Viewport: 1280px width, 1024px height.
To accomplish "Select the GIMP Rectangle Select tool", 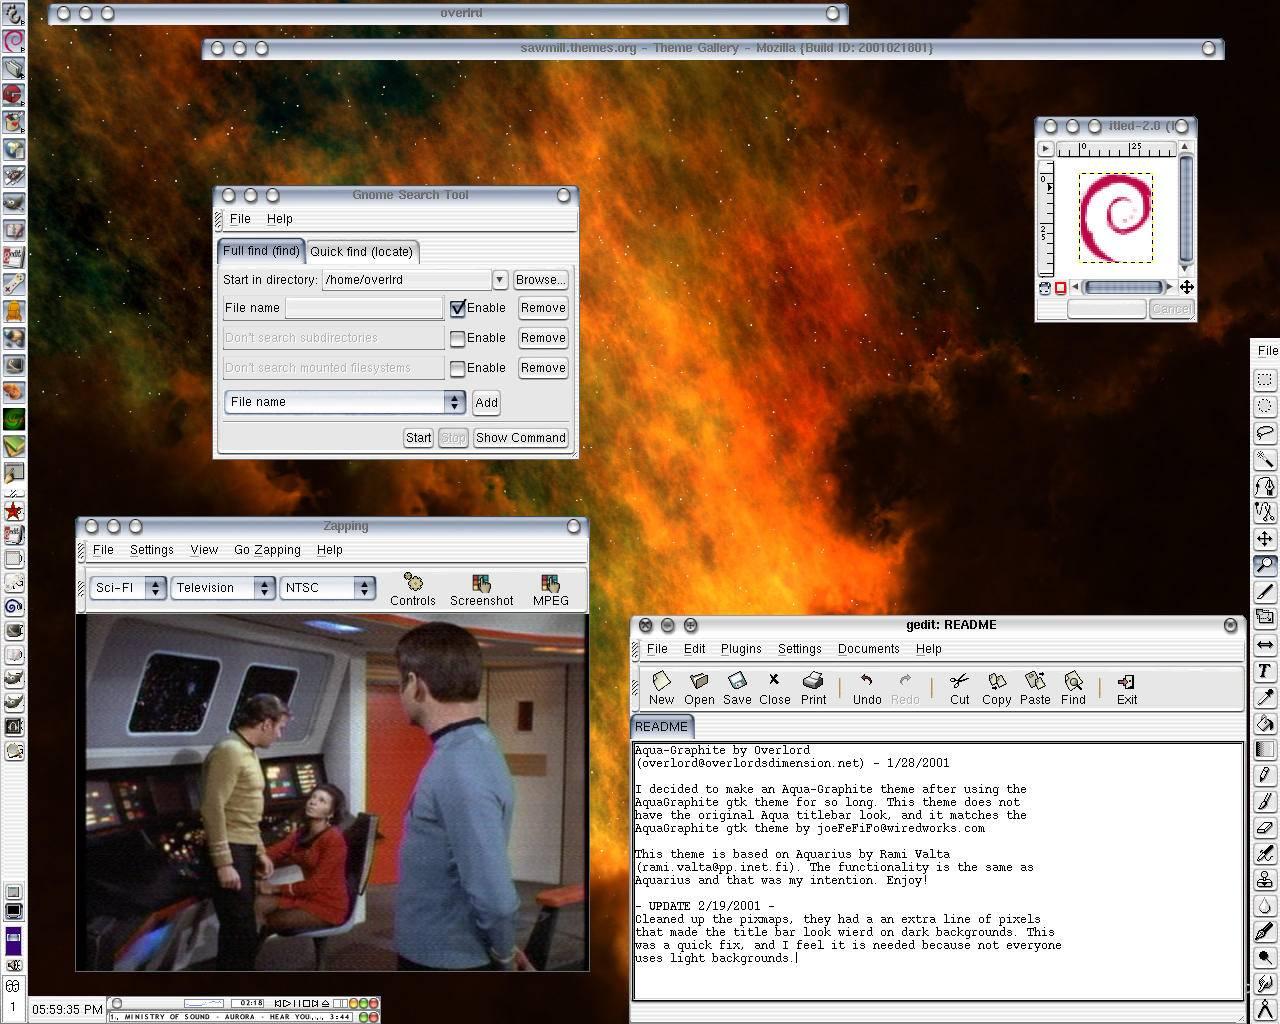I will (1265, 380).
